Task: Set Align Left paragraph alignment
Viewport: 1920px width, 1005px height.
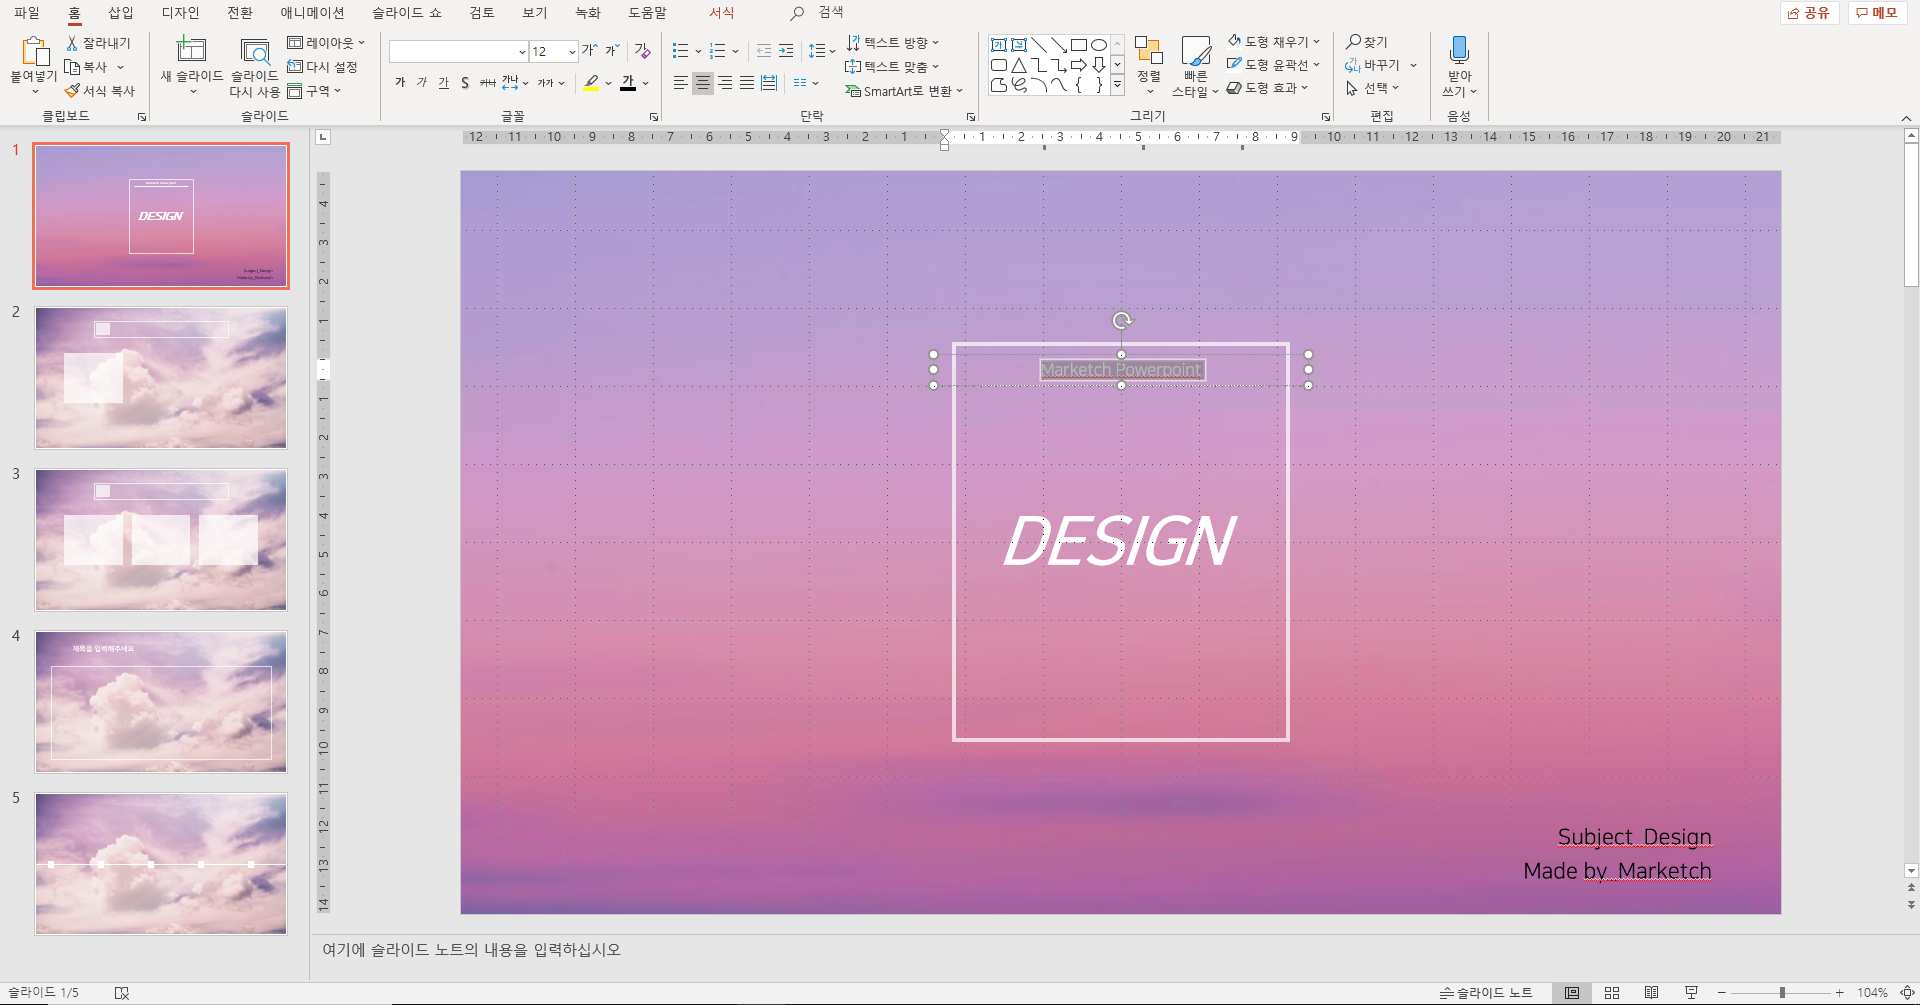Action: click(x=681, y=83)
